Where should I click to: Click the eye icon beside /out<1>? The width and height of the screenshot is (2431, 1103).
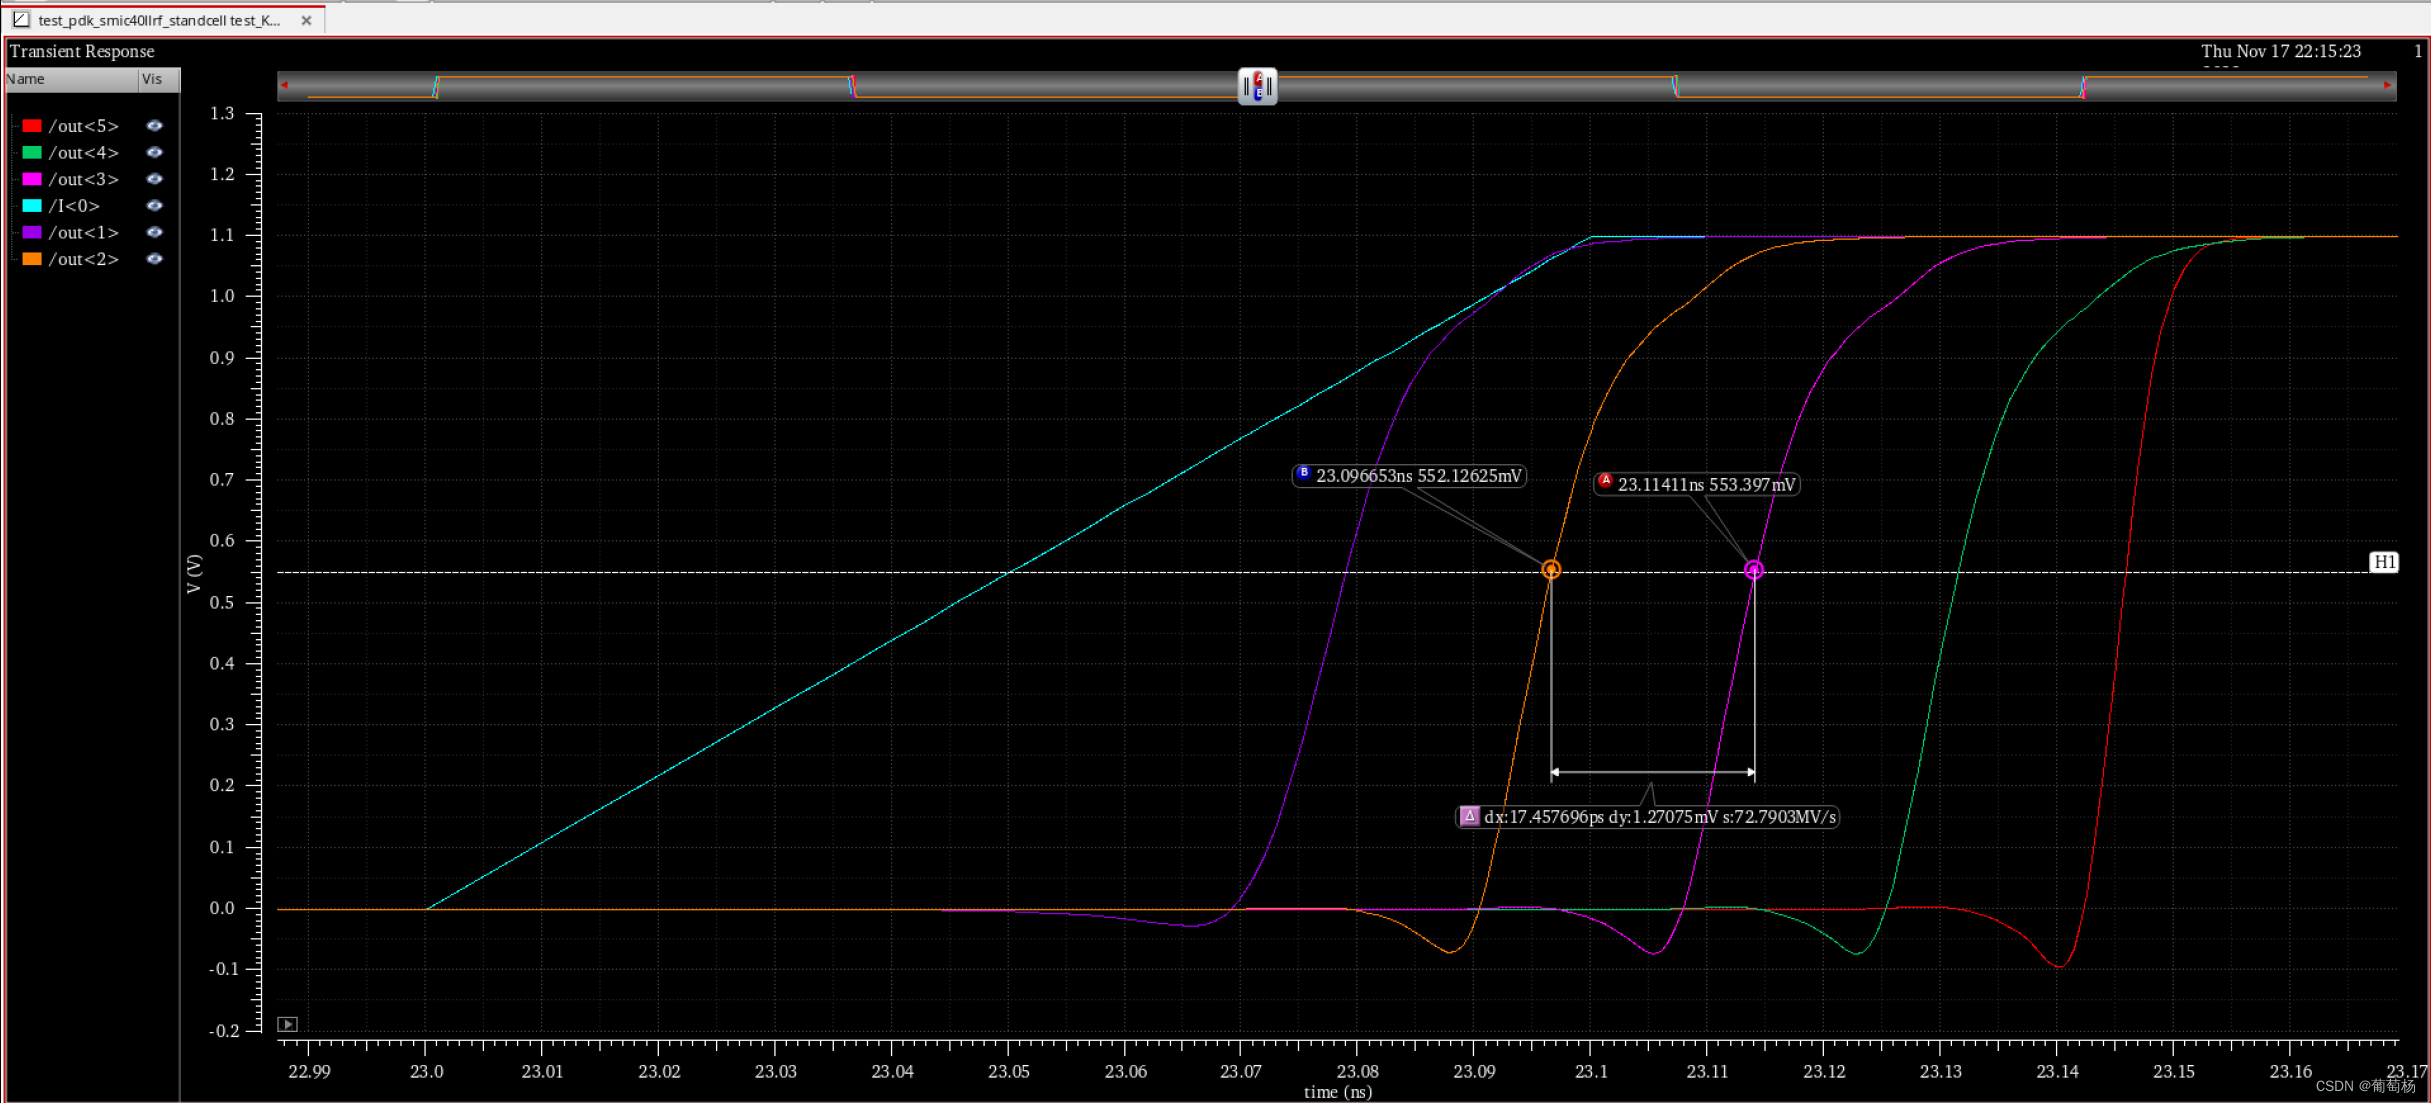pyautogui.click(x=154, y=232)
